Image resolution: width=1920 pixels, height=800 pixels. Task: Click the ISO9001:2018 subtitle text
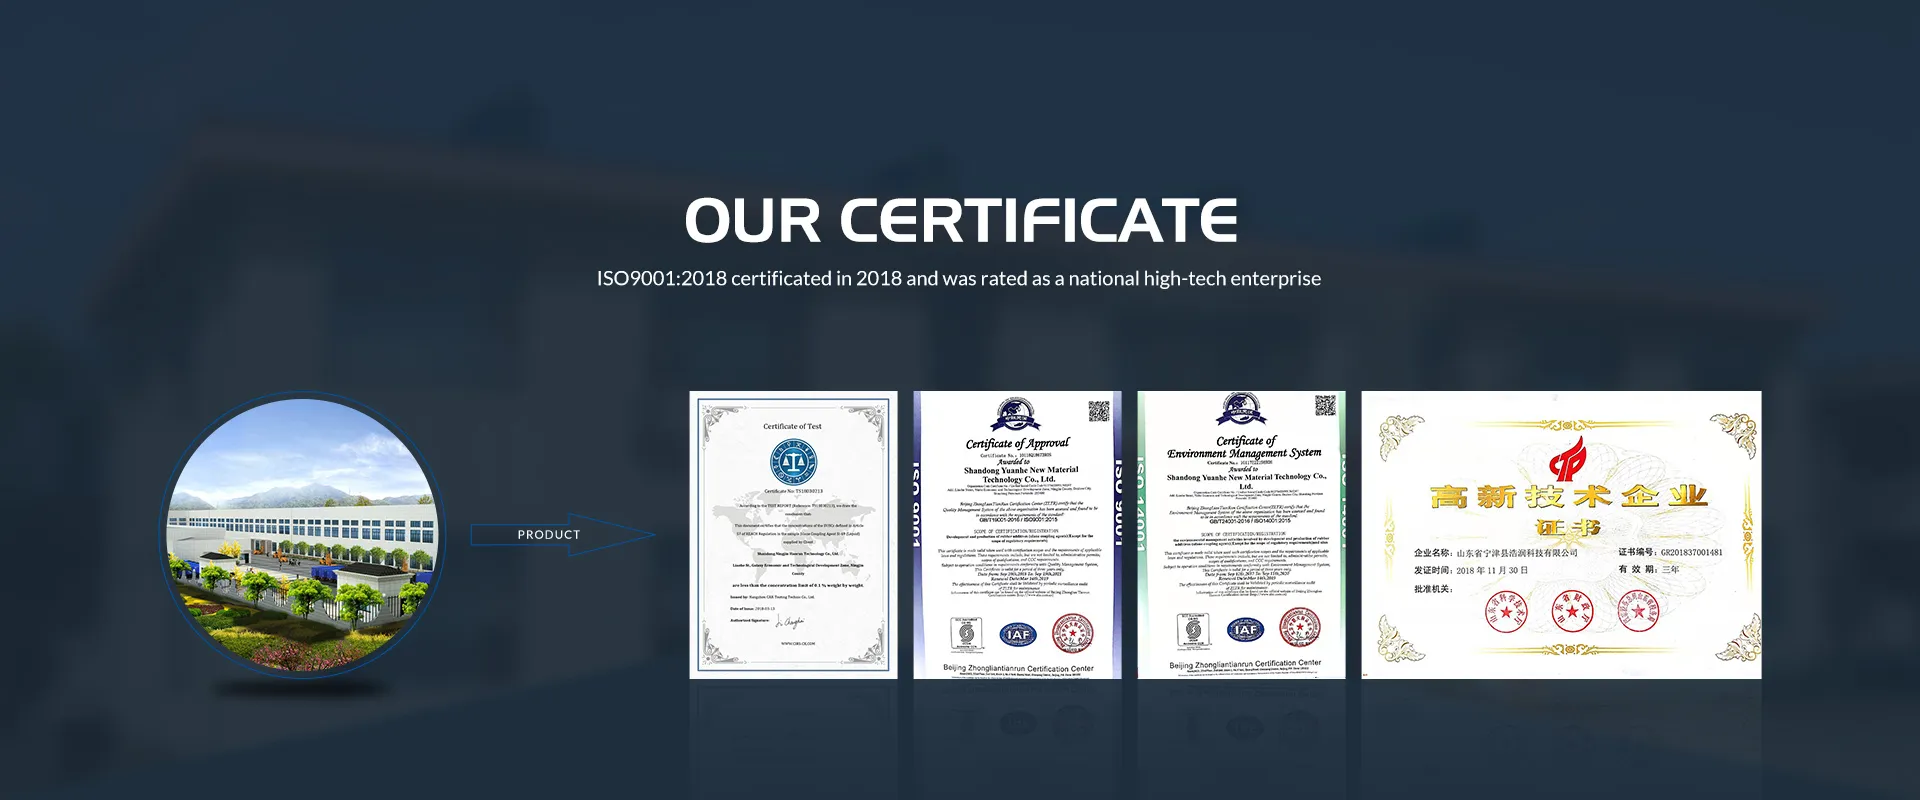(958, 279)
